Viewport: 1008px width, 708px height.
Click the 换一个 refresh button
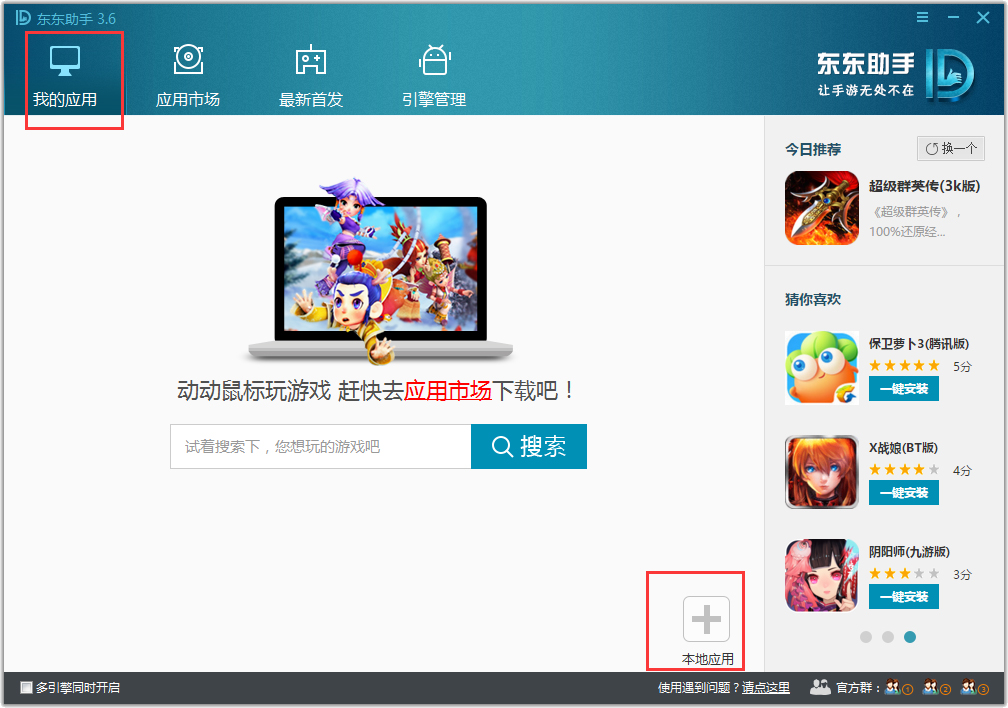click(x=951, y=149)
